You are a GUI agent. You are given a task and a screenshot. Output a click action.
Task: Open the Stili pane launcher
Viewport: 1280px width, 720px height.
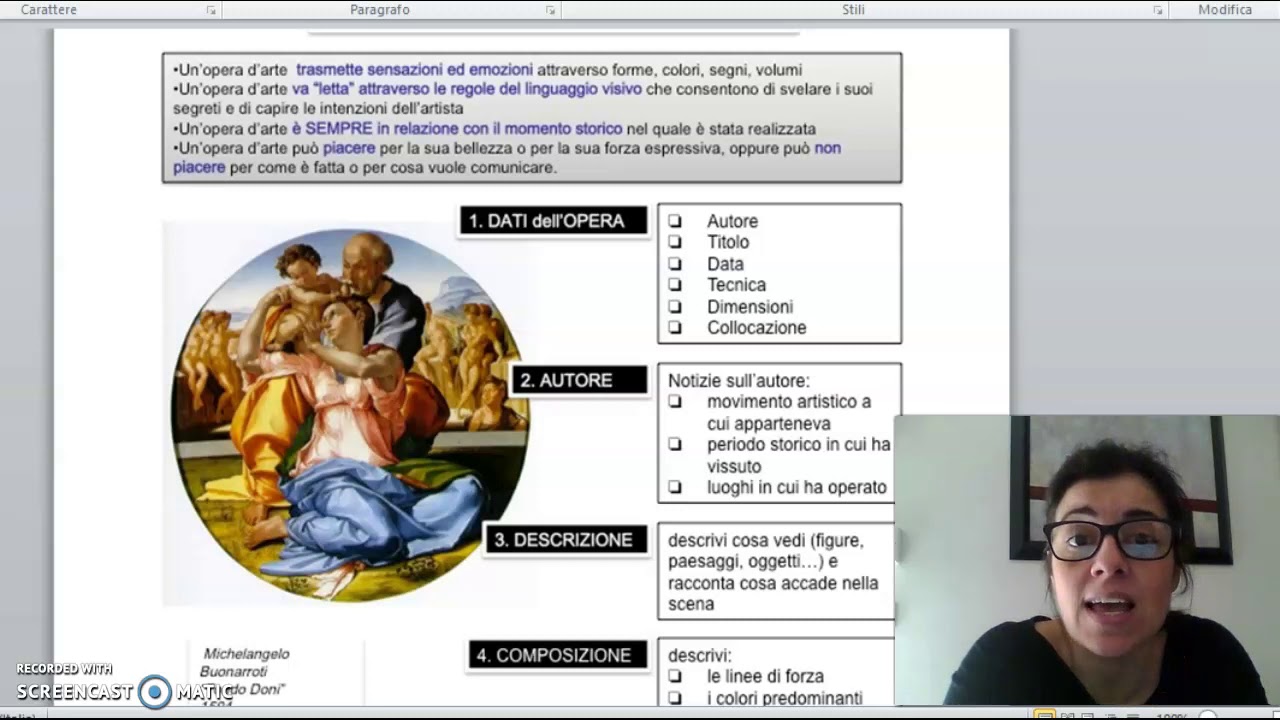tap(1158, 10)
